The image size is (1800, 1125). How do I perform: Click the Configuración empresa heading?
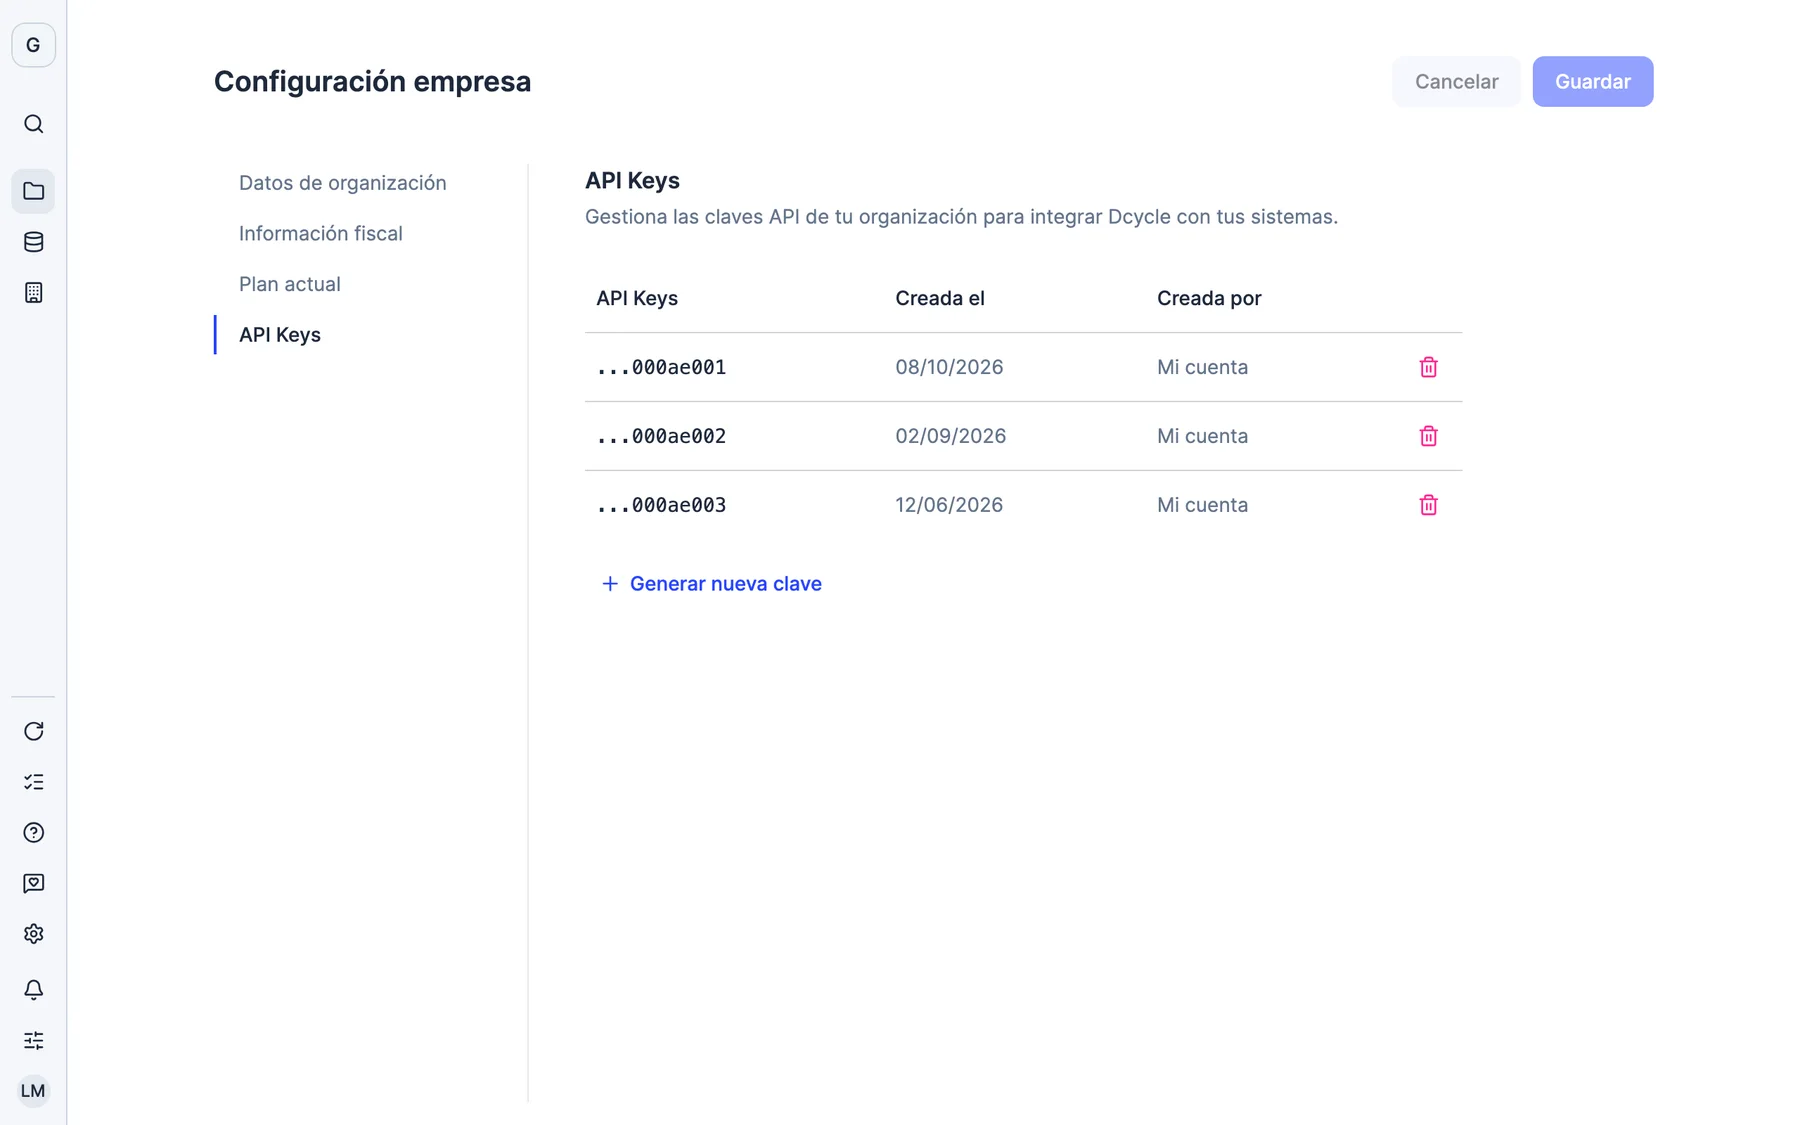372,82
